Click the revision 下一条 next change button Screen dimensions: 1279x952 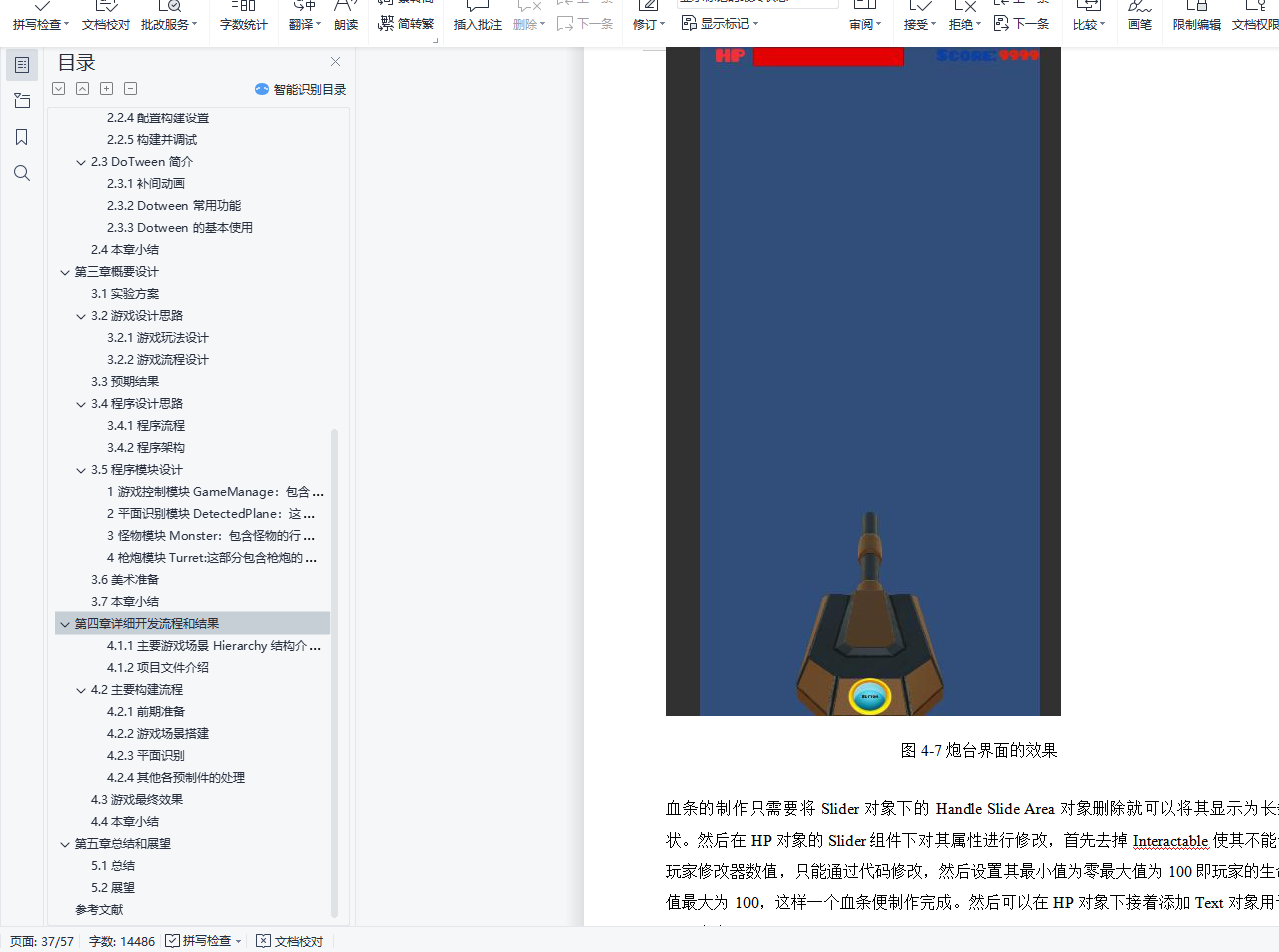click(x=1021, y=23)
